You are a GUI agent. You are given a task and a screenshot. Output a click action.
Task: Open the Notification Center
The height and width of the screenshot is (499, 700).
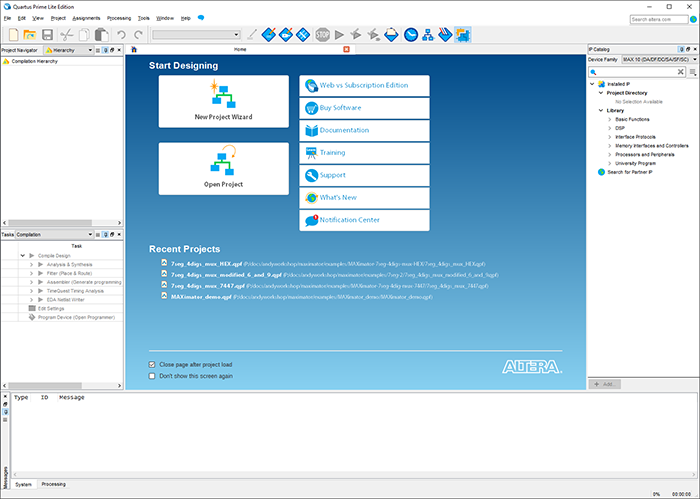coord(364,220)
